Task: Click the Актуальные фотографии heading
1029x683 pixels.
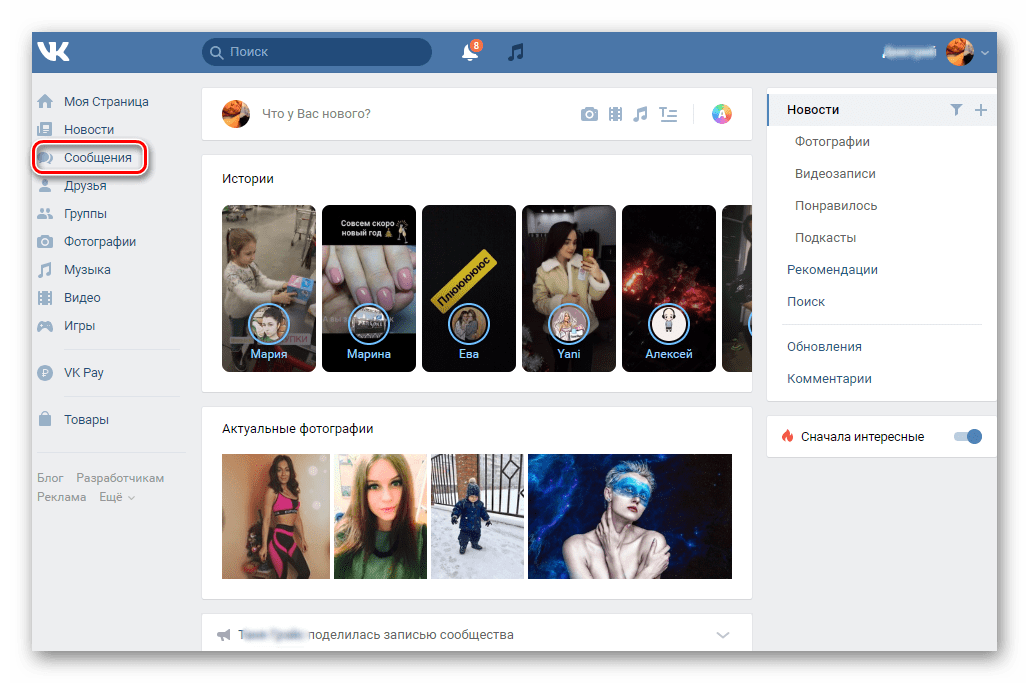Action: pyautogui.click(x=297, y=428)
